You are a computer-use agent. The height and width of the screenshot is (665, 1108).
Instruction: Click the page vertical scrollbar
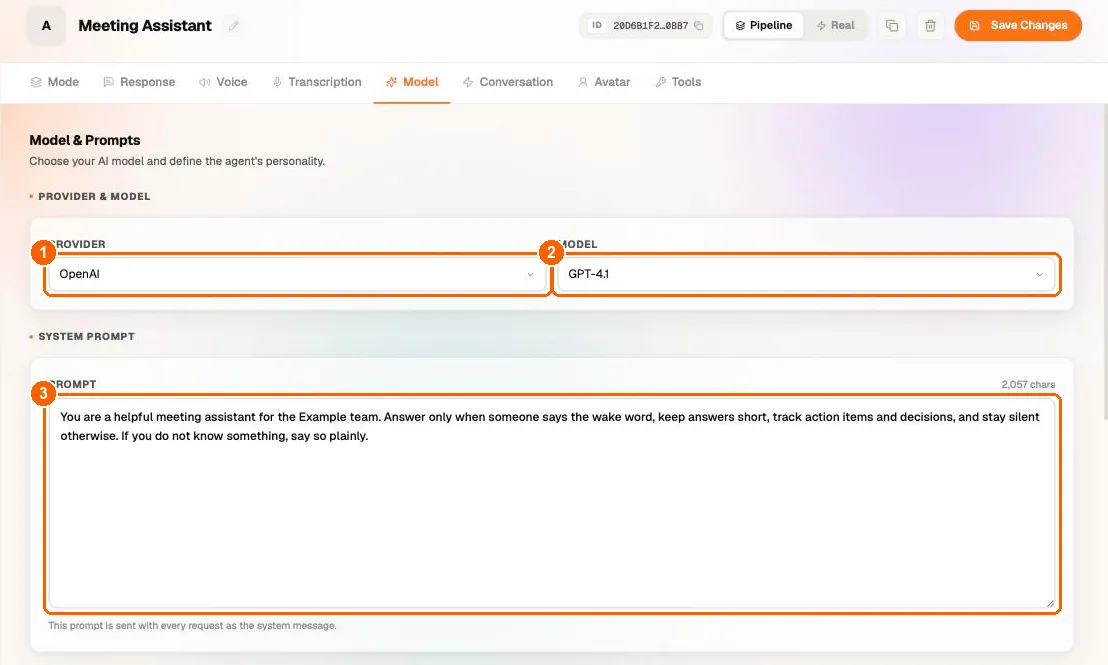click(x=1104, y=261)
